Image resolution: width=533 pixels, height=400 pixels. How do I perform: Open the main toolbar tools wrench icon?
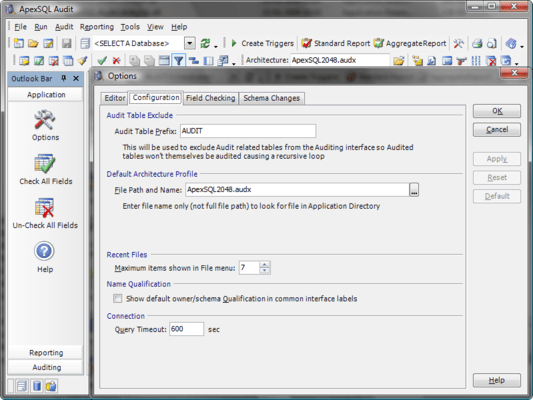(x=458, y=43)
